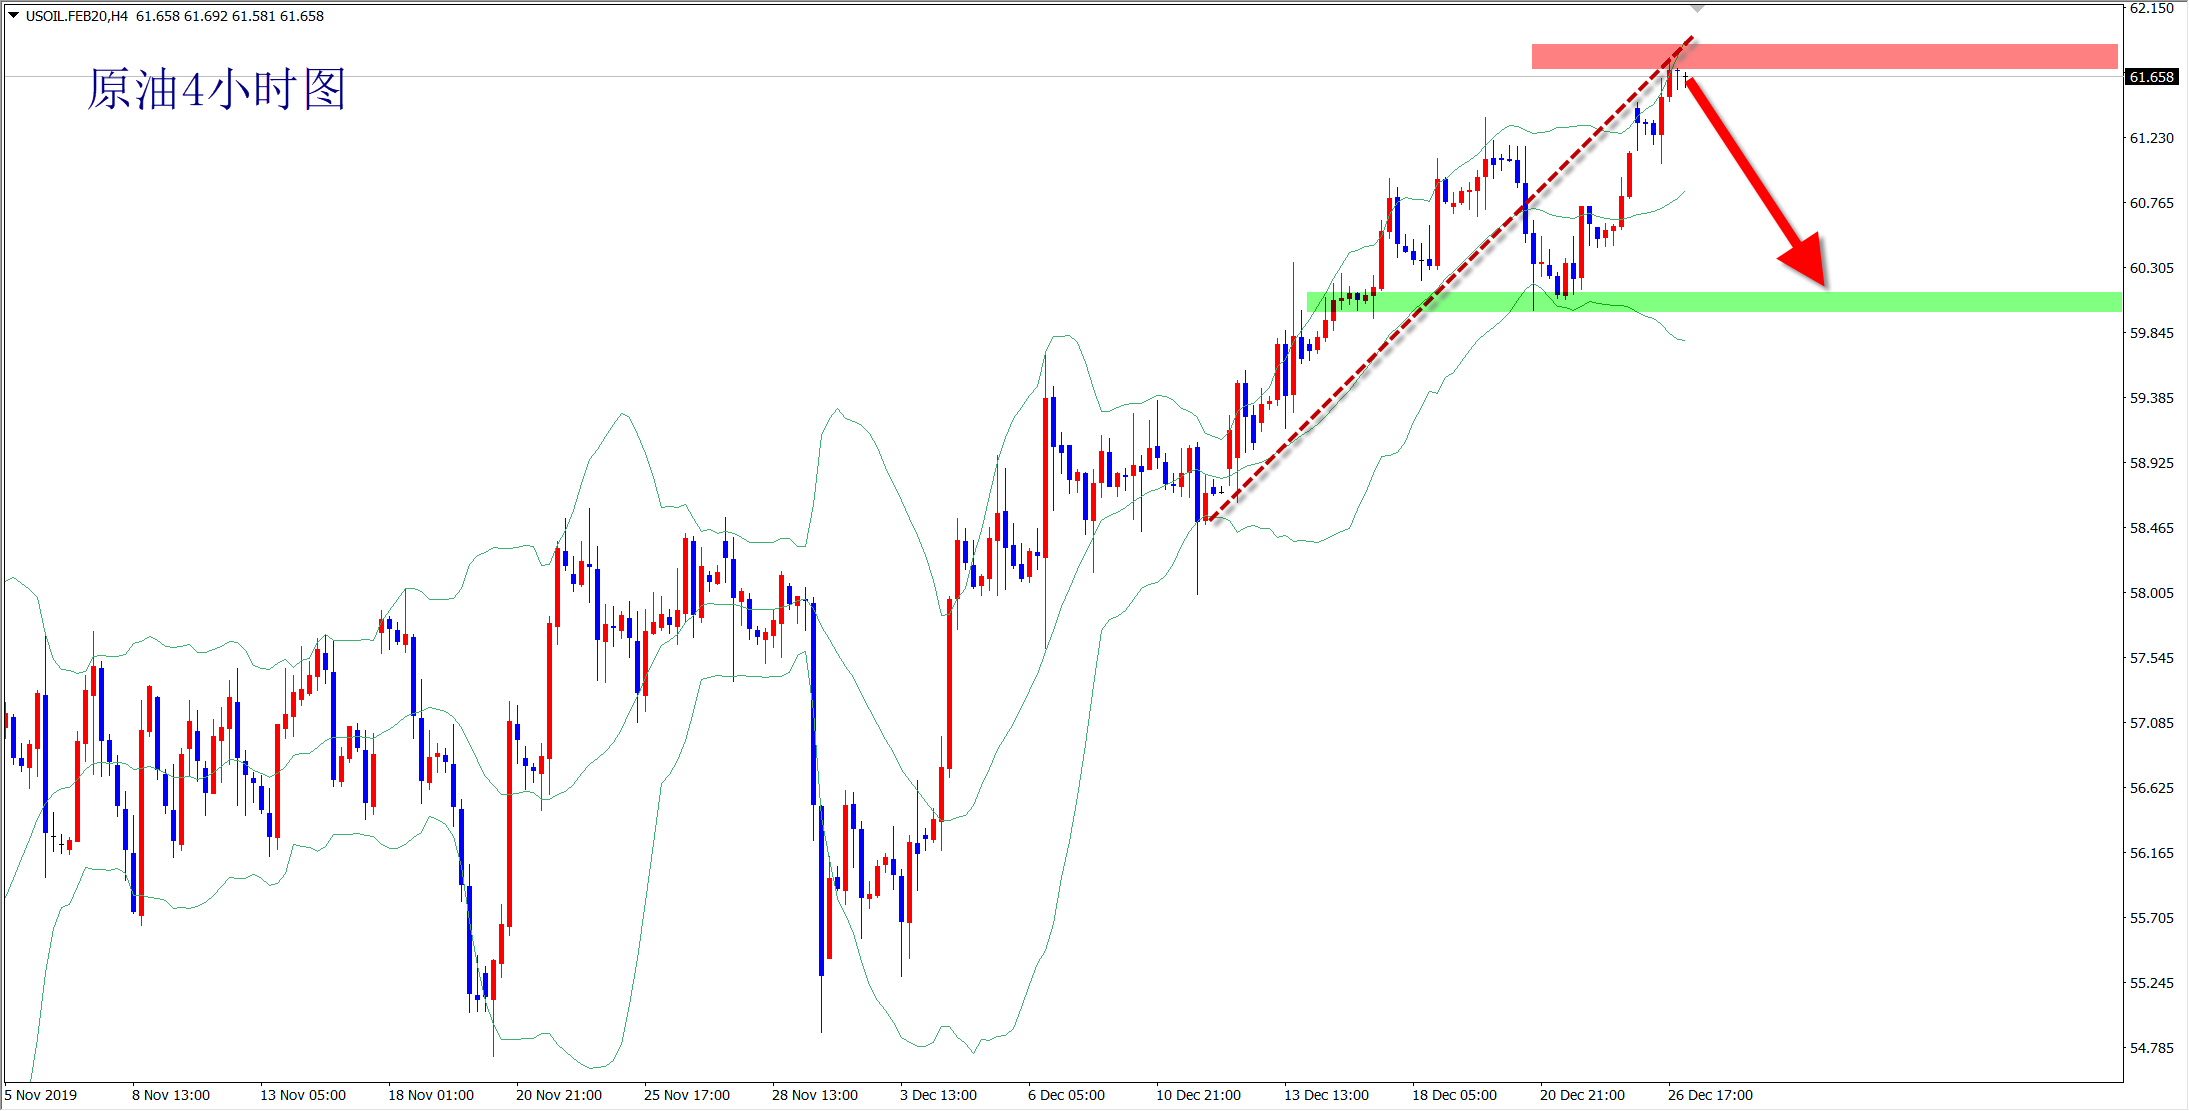Click the 13 Dec 13:00 time label
This screenshot has height=1111, width=2189.
pyautogui.click(x=1326, y=1095)
